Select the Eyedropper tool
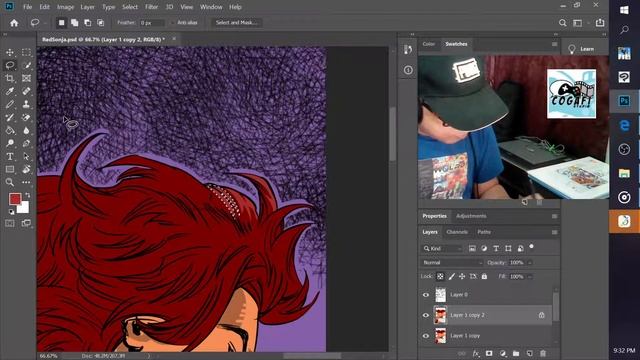Image resolution: width=640 pixels, height=360 pixels. coord(10,91)
